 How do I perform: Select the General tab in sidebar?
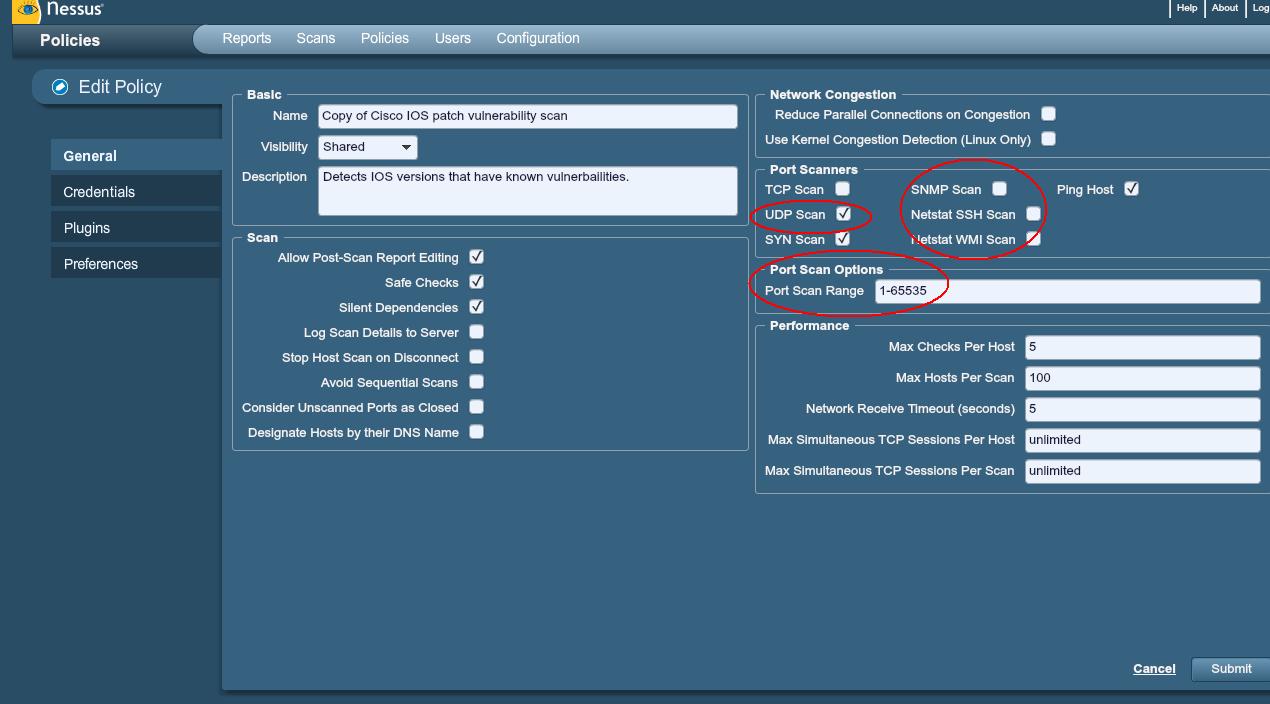pos(136,156)
